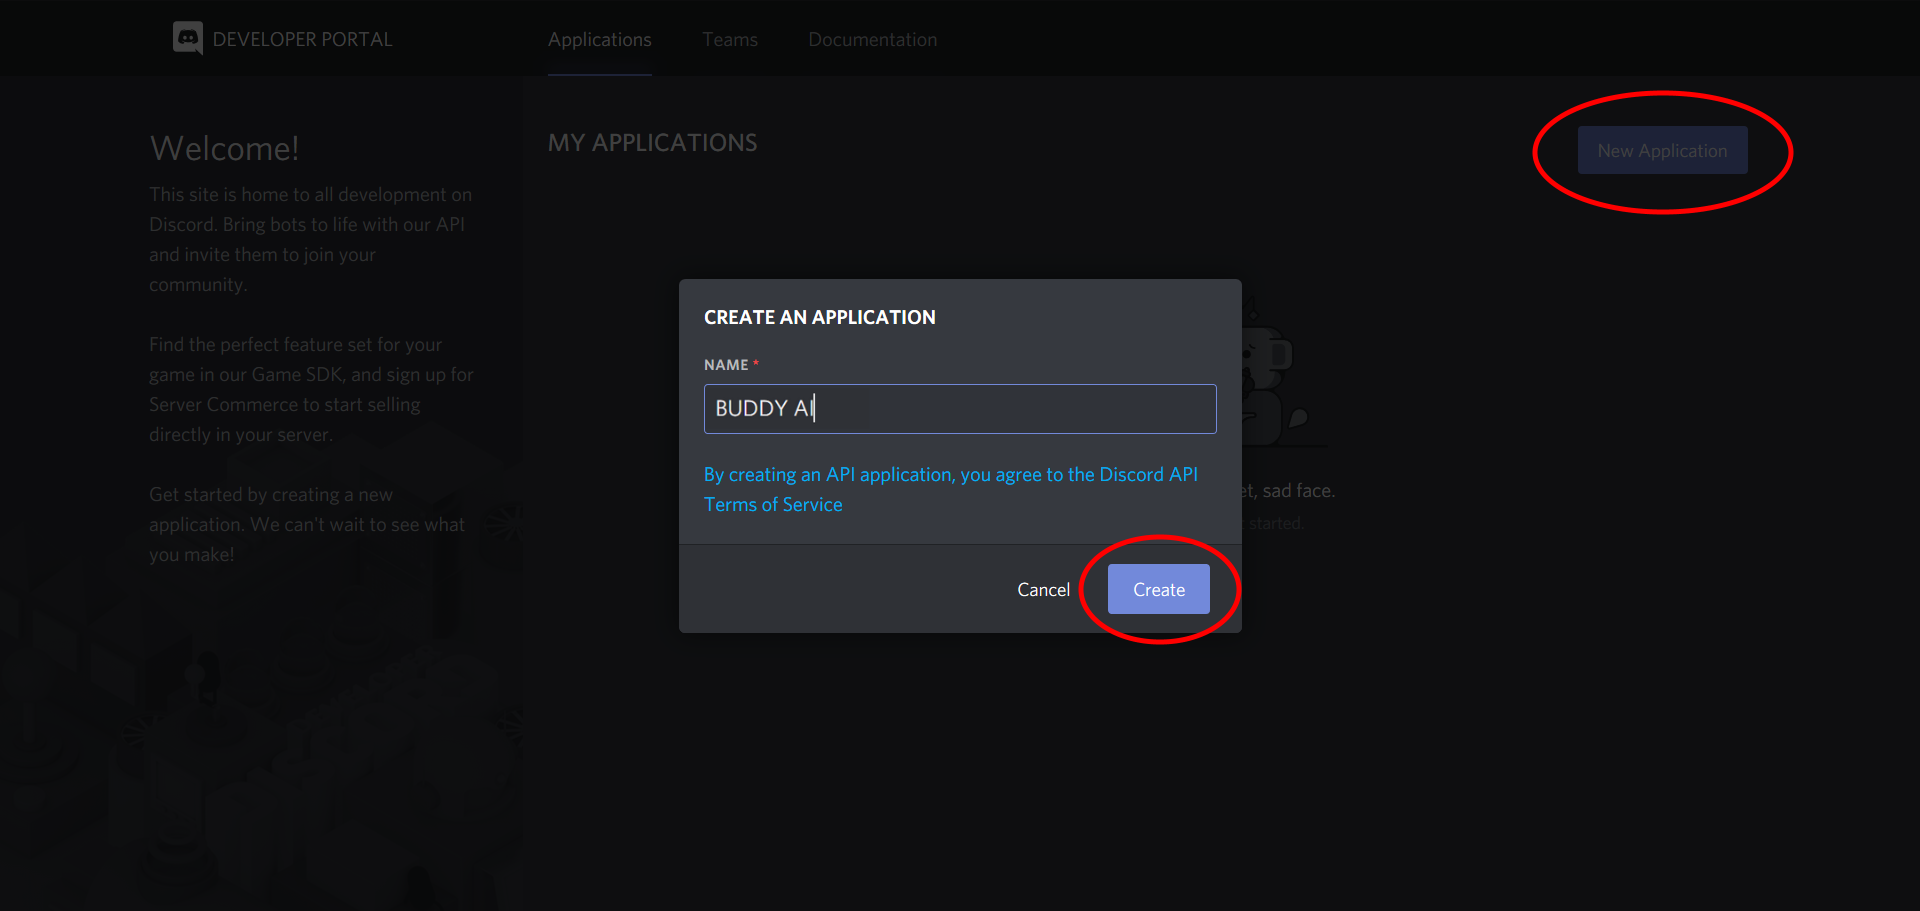Click the Discord logo icon in header

pos(188,38)
